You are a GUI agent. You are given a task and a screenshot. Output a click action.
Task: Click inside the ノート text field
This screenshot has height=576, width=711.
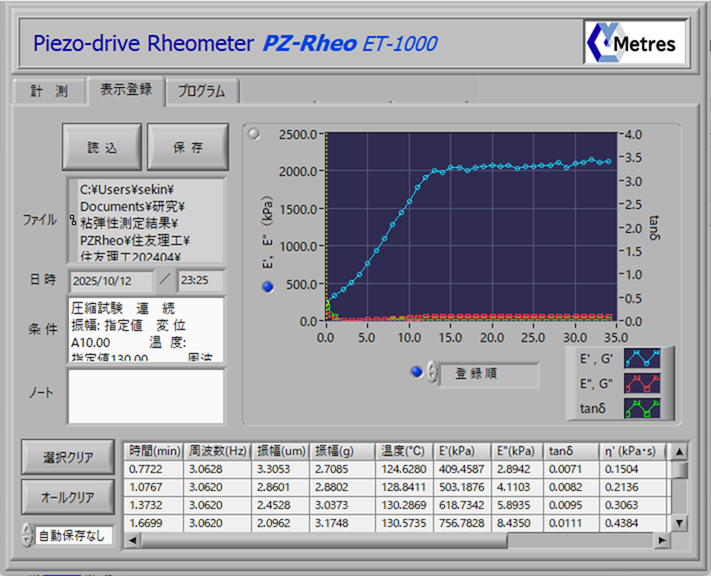pyautogui.click(x=145, y=394)
